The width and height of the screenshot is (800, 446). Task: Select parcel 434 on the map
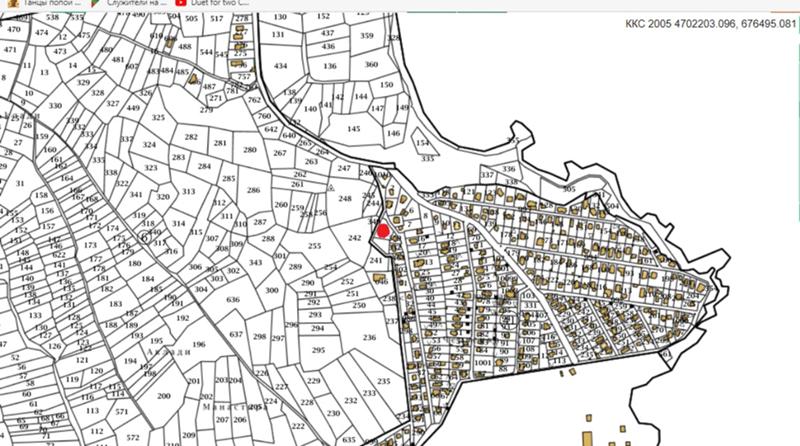coord(281,66)
